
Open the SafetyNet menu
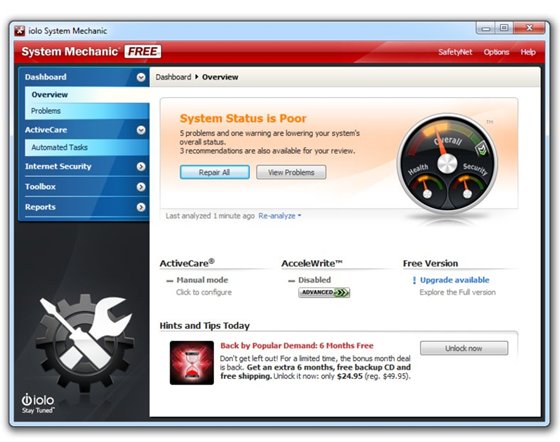(455, 52)
